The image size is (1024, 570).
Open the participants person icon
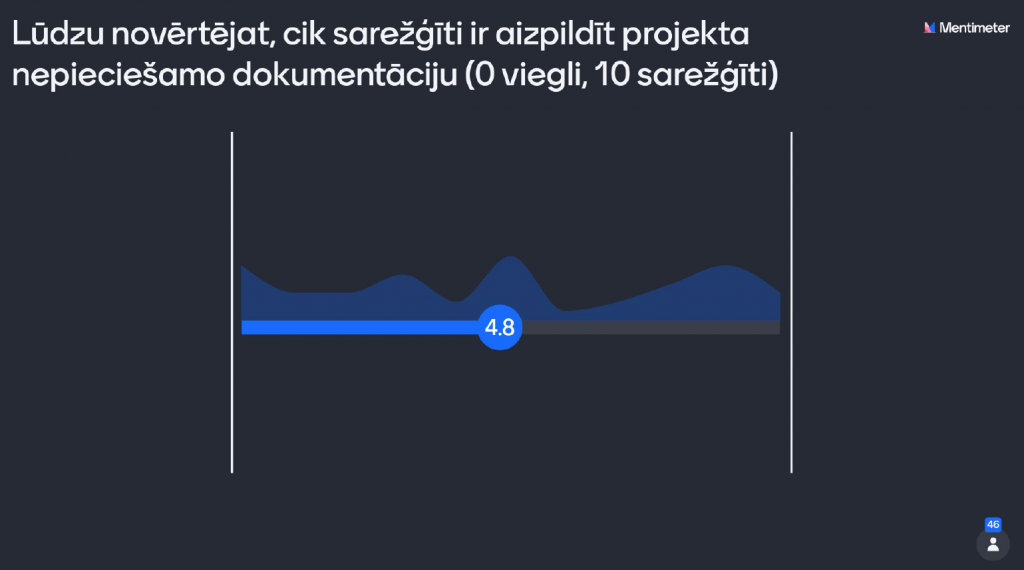(x=993, y=544)
